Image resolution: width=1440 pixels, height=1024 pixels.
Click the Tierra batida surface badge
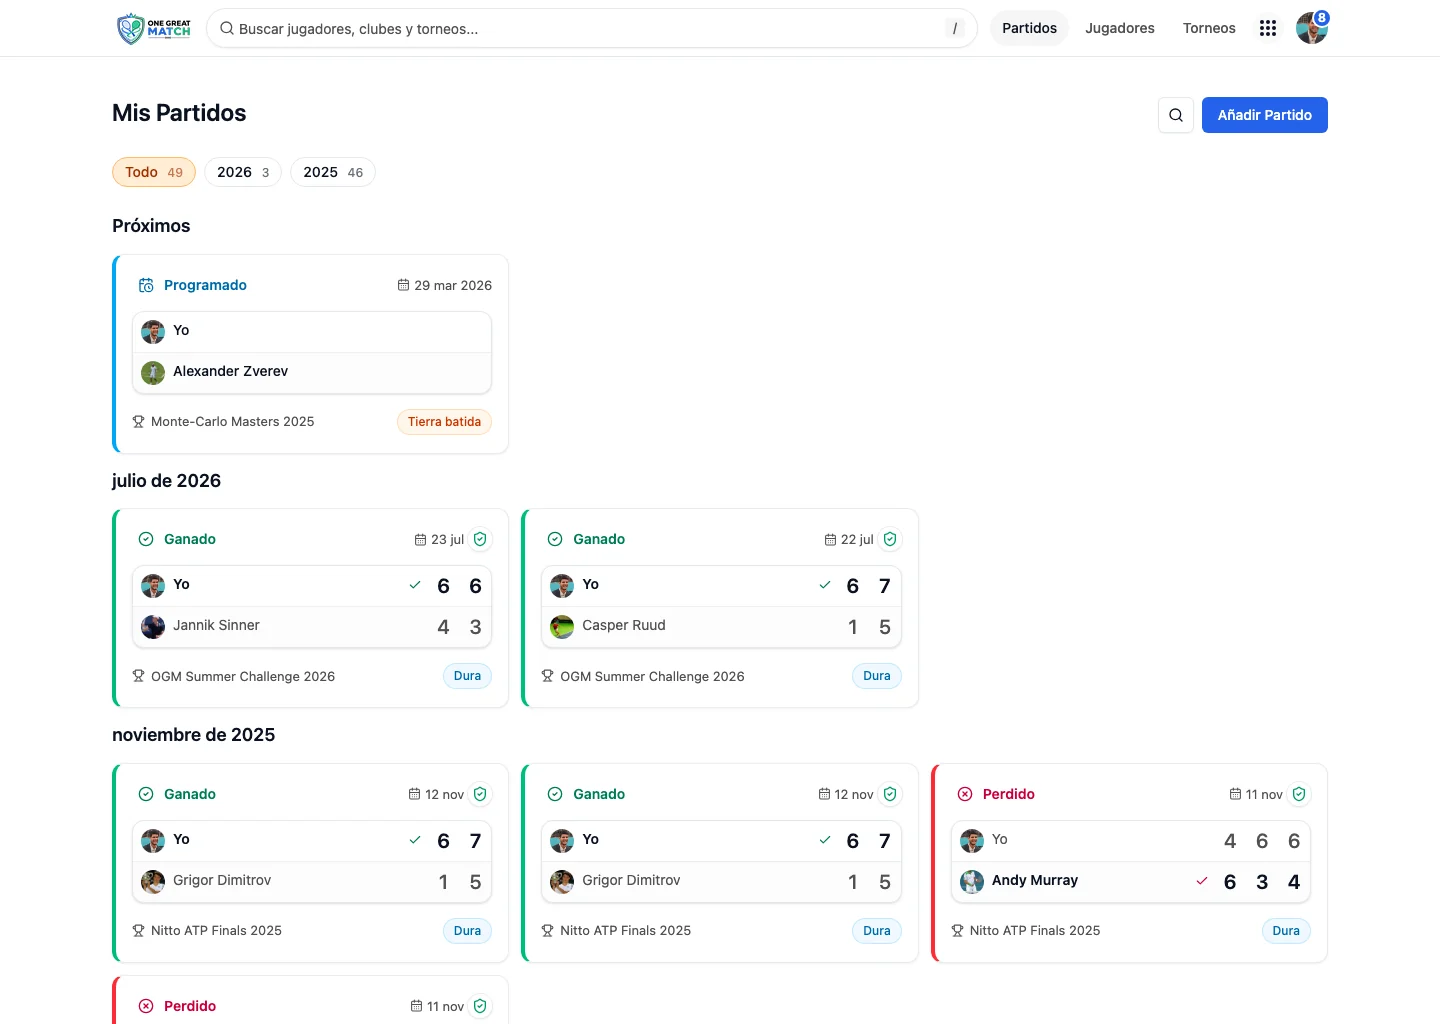[444, 422]
